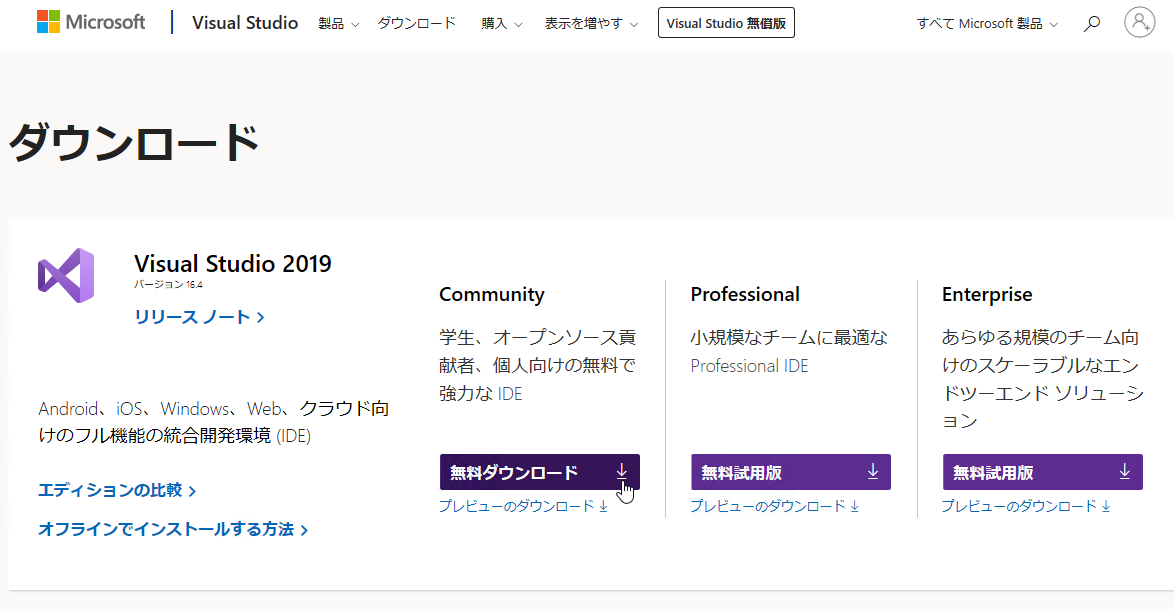This screenshot has height=609, width=1174.
Task: Open the account sign-in avatar icon
Action: (1139, 22)
